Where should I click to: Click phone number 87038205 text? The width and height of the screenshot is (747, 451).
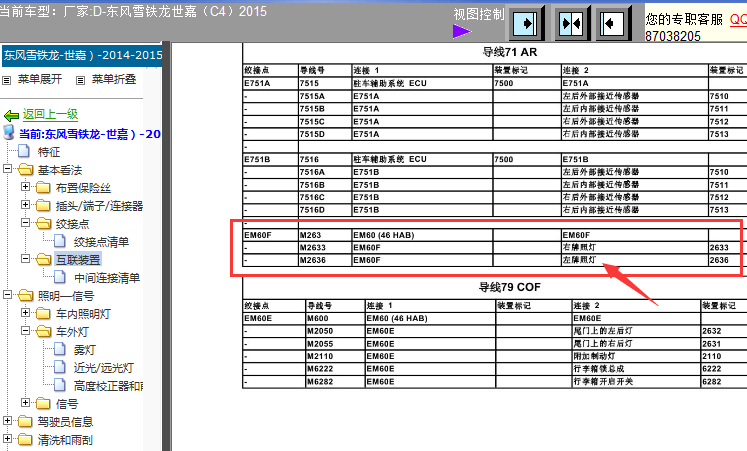click(x=673, y=36)
